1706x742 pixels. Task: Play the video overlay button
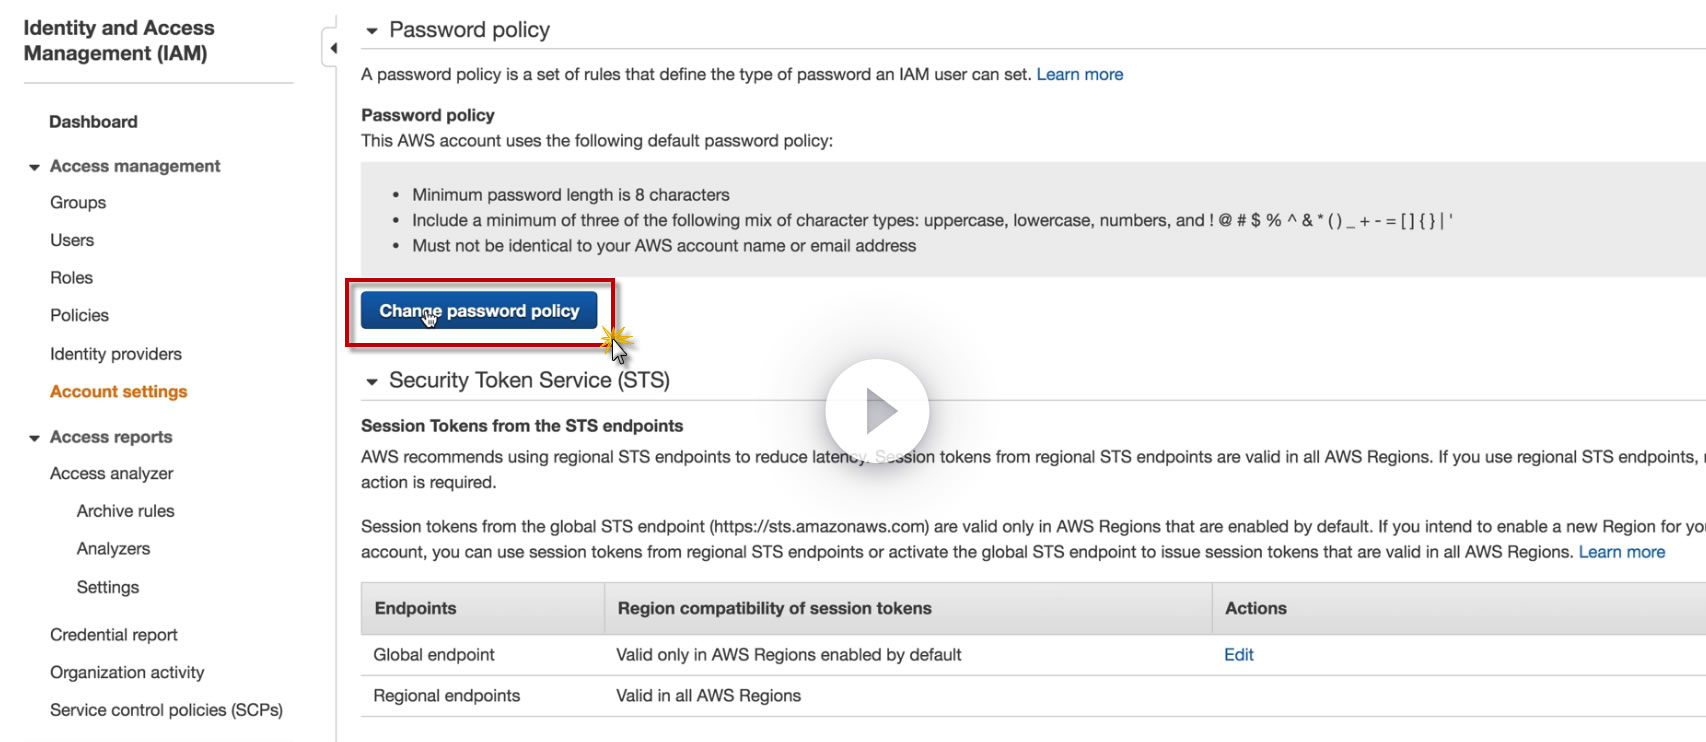pos(877,411)
